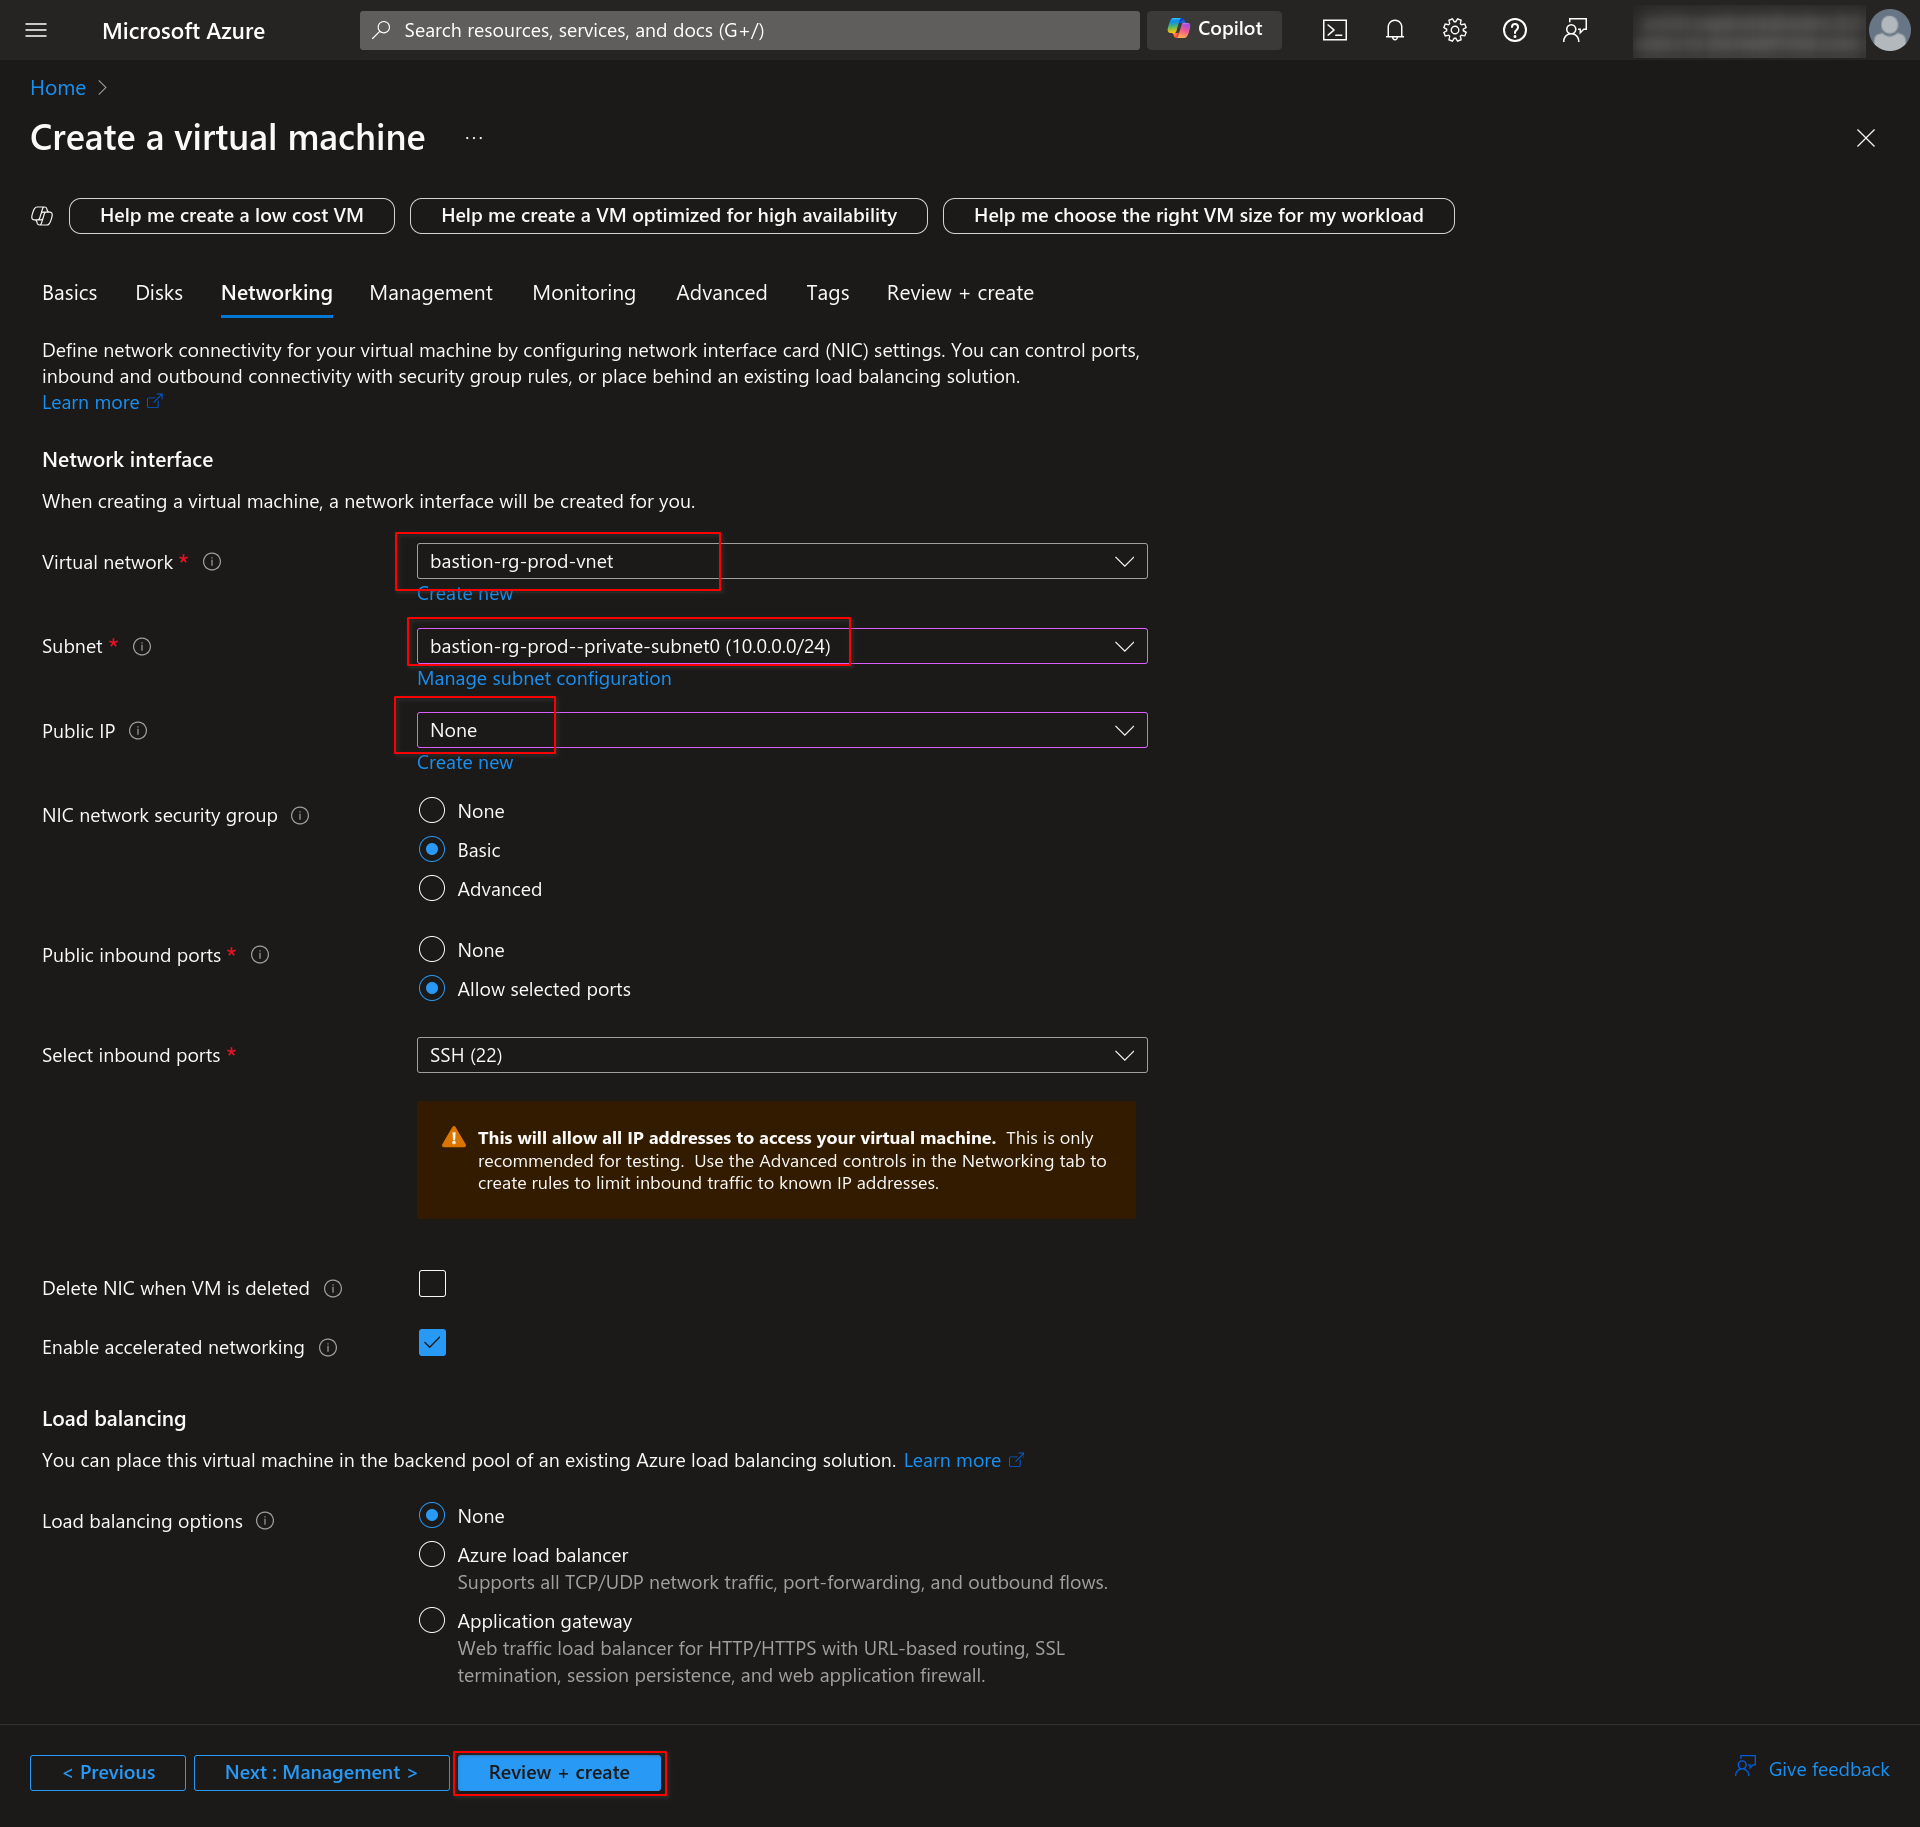Image resolution: width=1920 pixels, height=1827 pixels.
Task: Open the Subnet dropdown
Action: (x=1124, y=645)
